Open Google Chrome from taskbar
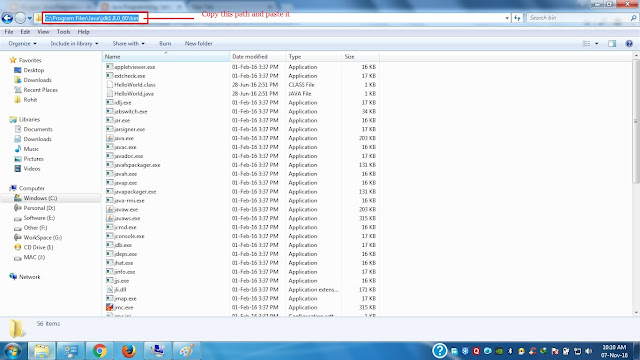Screen dimensions: 640x360 coord(99,351)
